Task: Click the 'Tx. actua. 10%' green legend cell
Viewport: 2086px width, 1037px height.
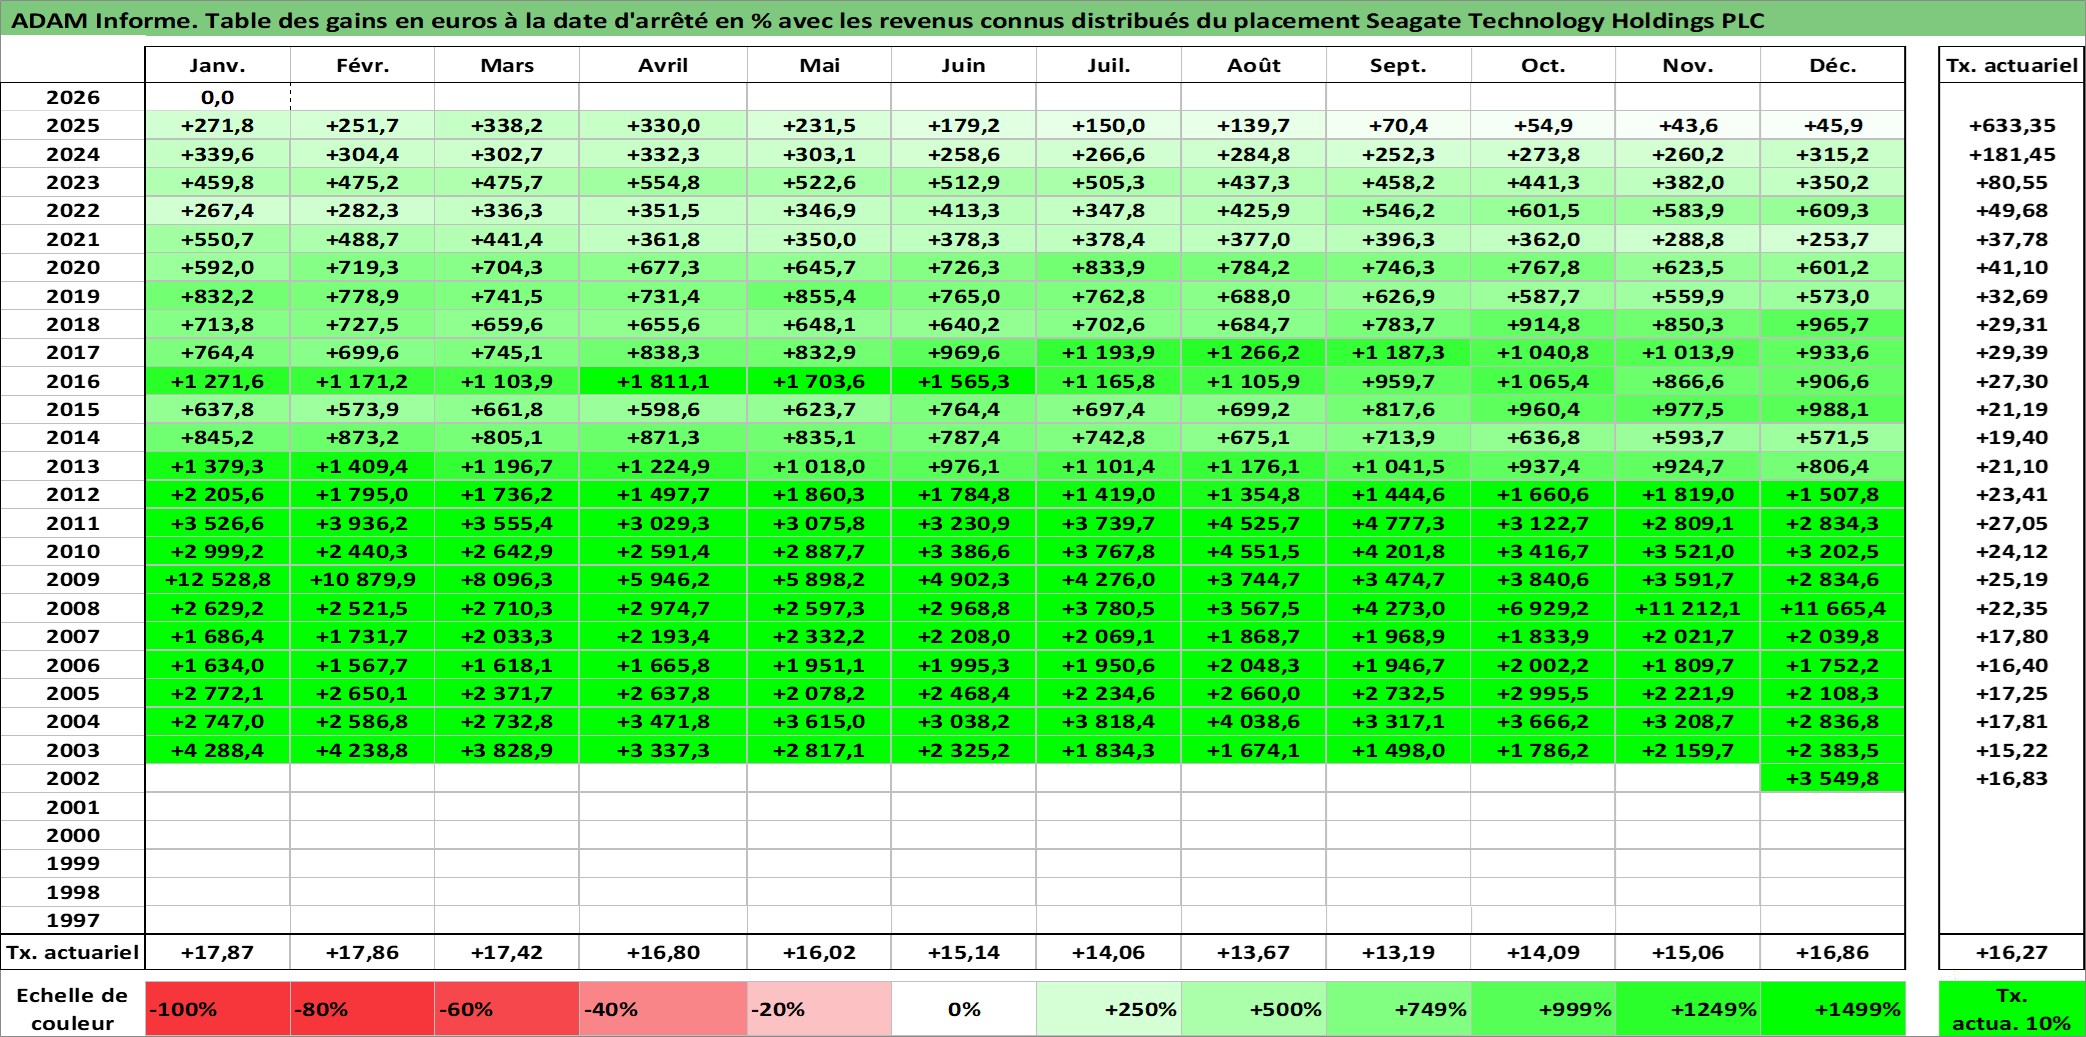Action: (x=2011, y=1009)
